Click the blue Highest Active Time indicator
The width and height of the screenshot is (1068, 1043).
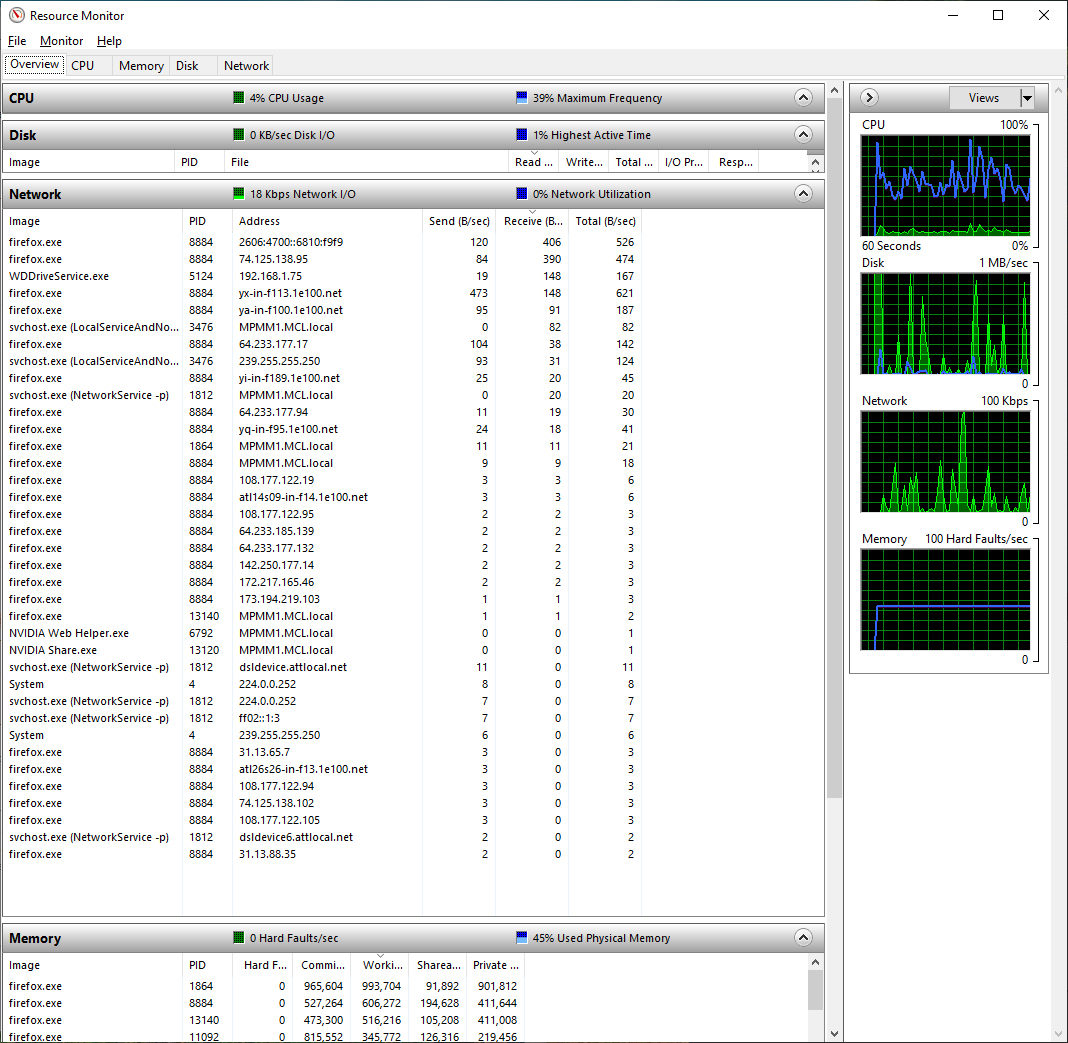(522, 134)
